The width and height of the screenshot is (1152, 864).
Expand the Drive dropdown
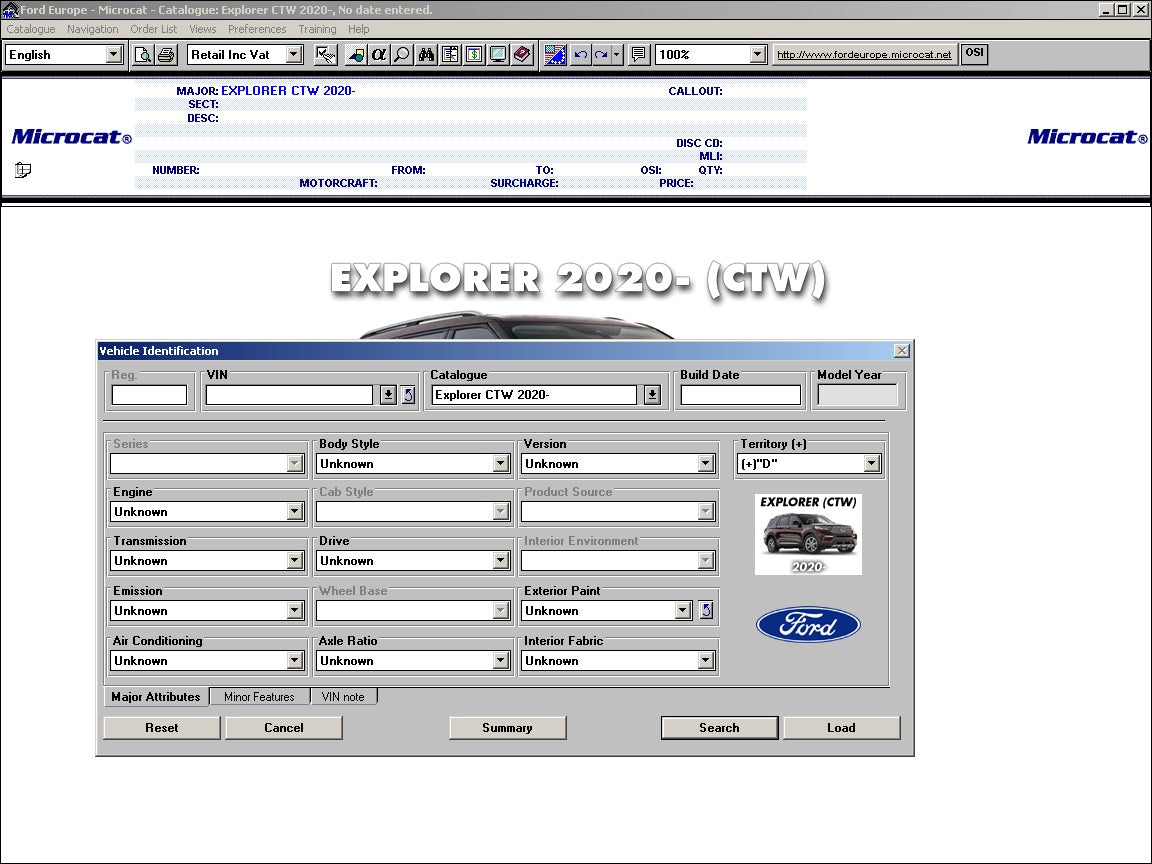point(500,561)
